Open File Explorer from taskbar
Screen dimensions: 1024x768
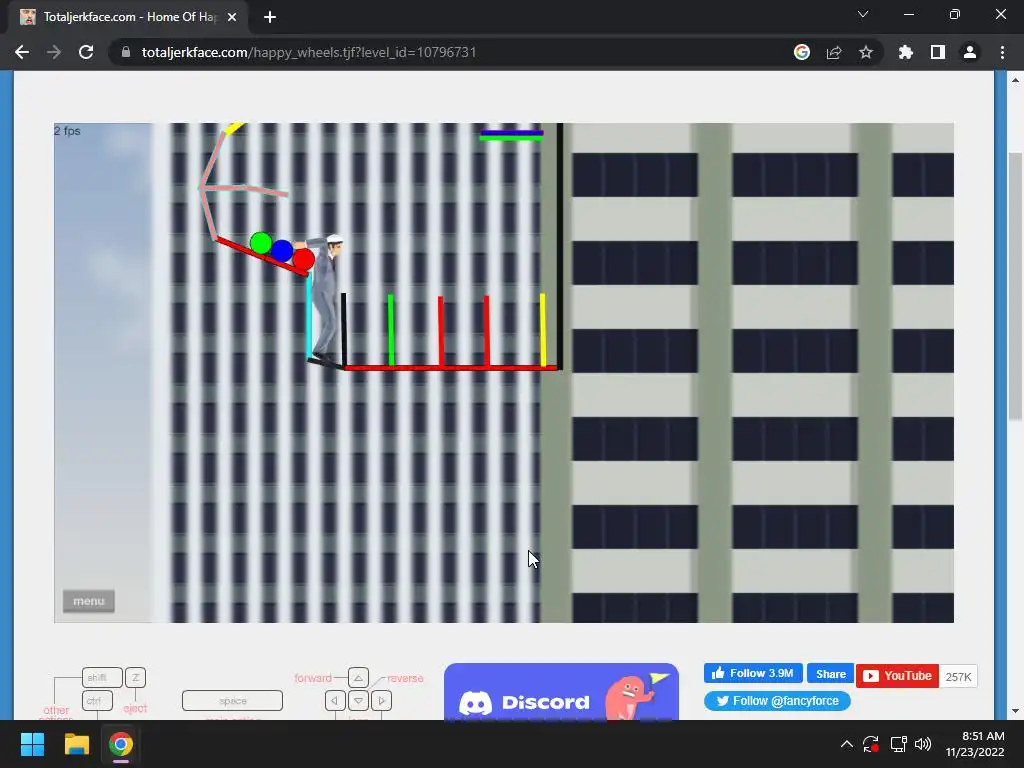click(76, 744)
